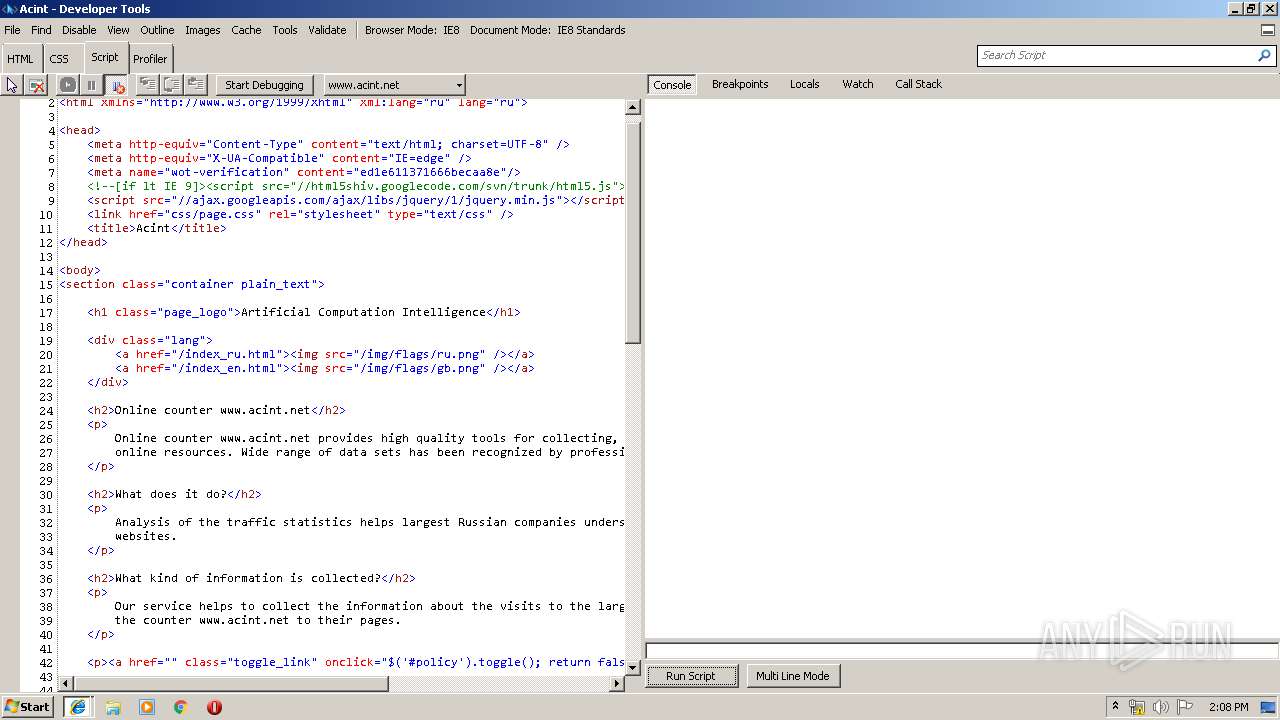Screen dimensions: 1280x720
Task: Select element by click arrow tool
Action: coord(12,85)
